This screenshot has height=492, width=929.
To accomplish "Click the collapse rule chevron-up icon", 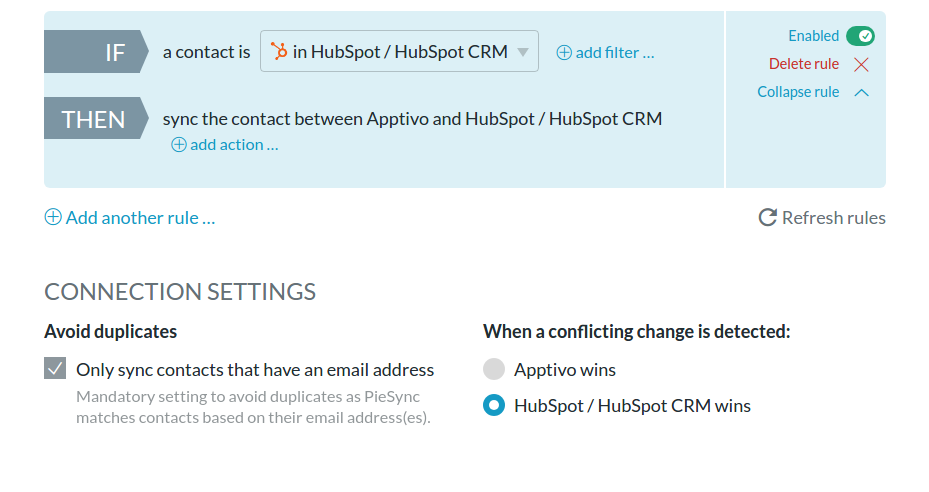I will pyautogui.click(x=861, y=92).
